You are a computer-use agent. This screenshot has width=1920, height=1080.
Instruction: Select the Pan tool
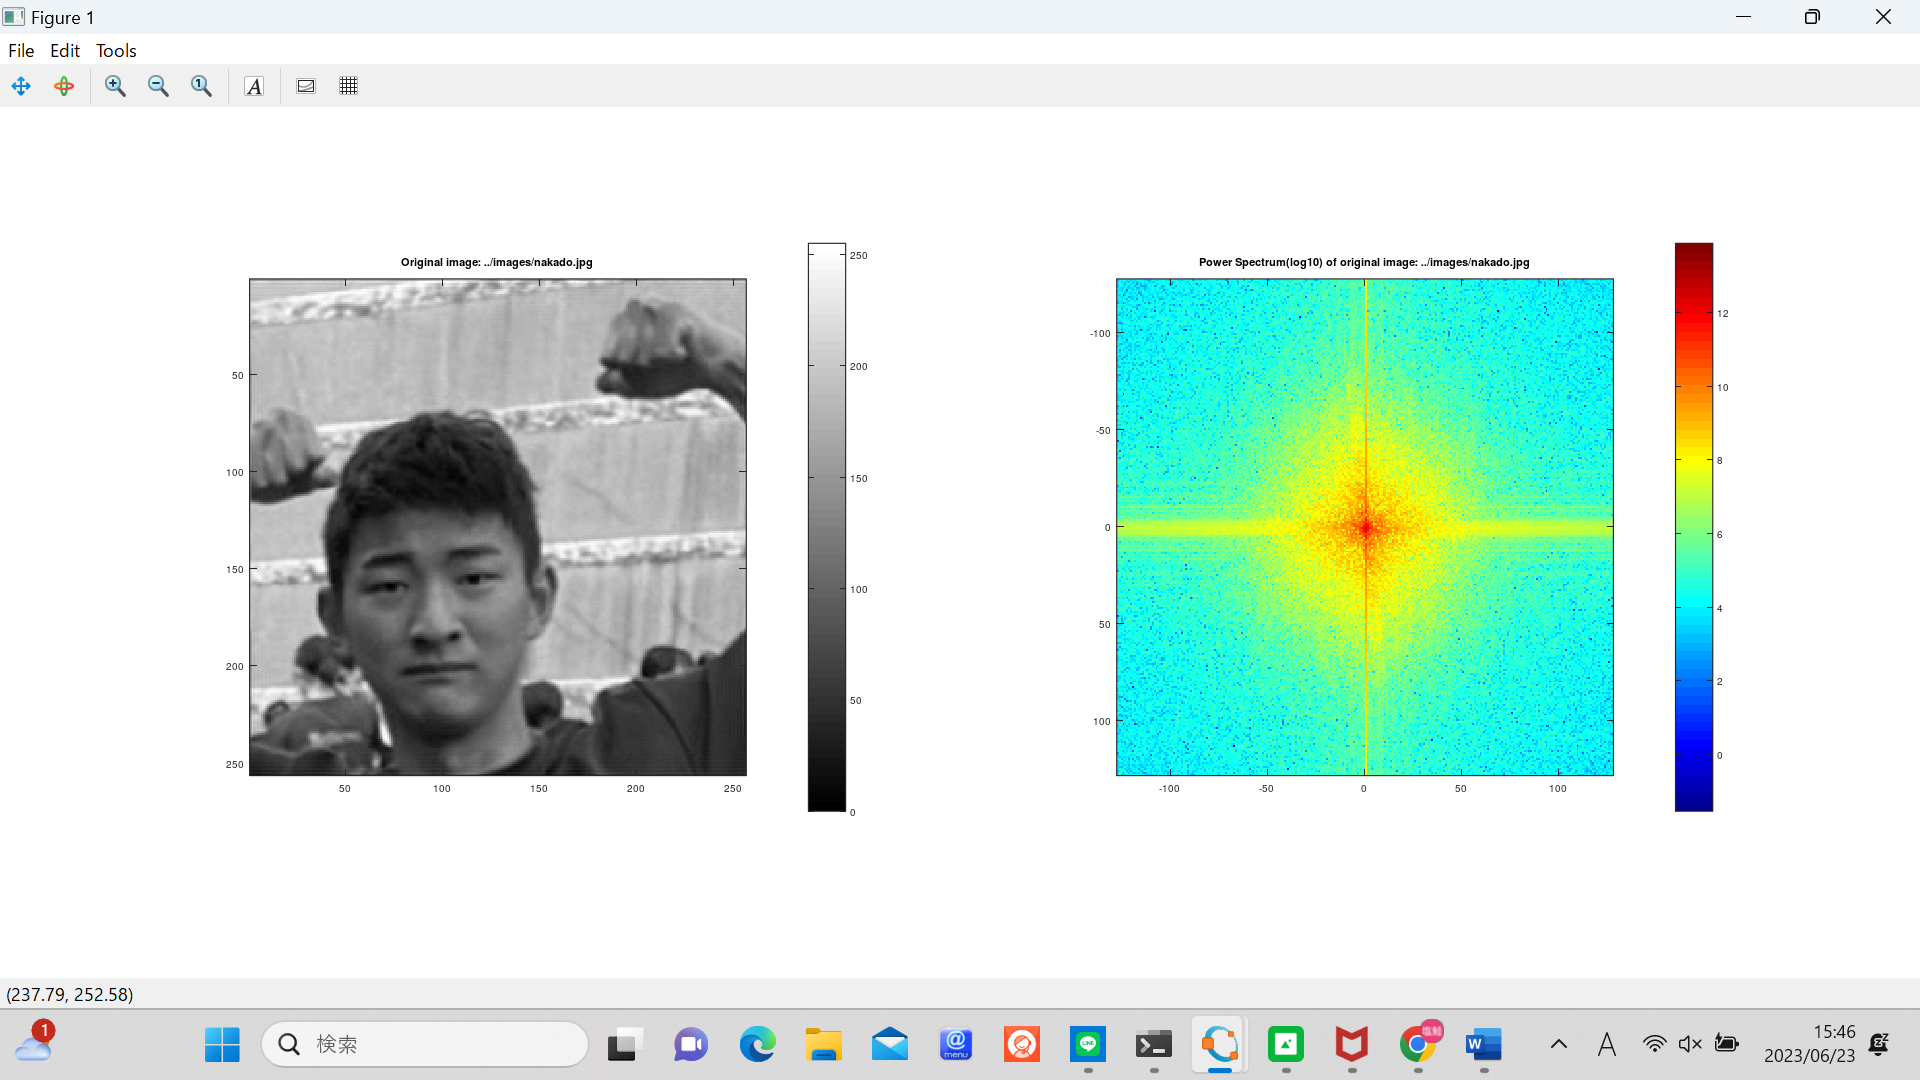(x=21, y=86)
